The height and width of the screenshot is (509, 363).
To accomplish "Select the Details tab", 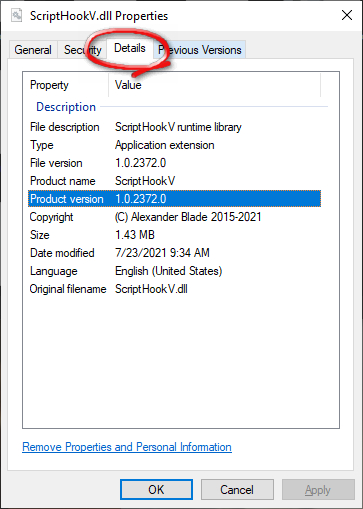I will [x=130, y=48].
